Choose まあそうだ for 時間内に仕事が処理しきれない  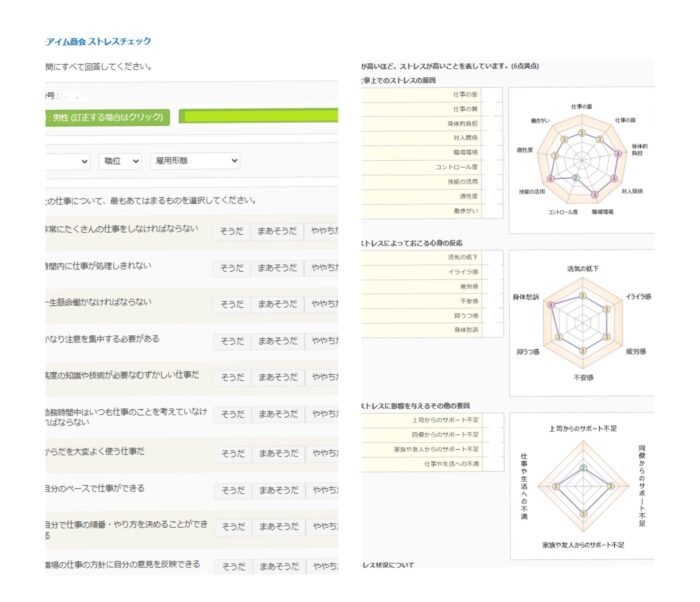(276, 267)
